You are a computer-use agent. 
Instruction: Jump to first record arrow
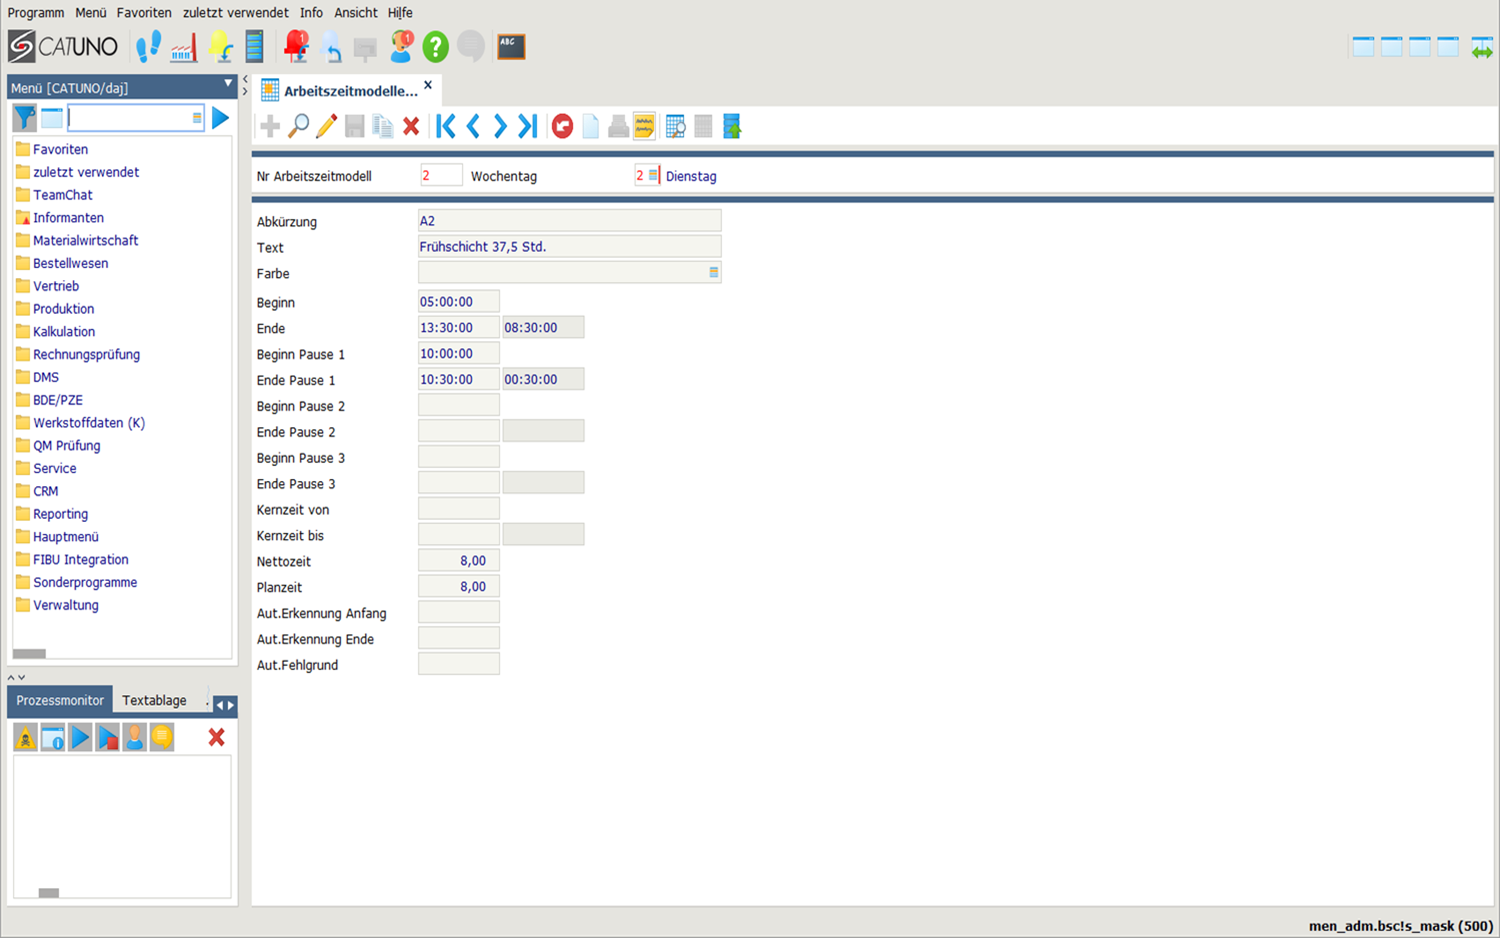pos(446,126)
